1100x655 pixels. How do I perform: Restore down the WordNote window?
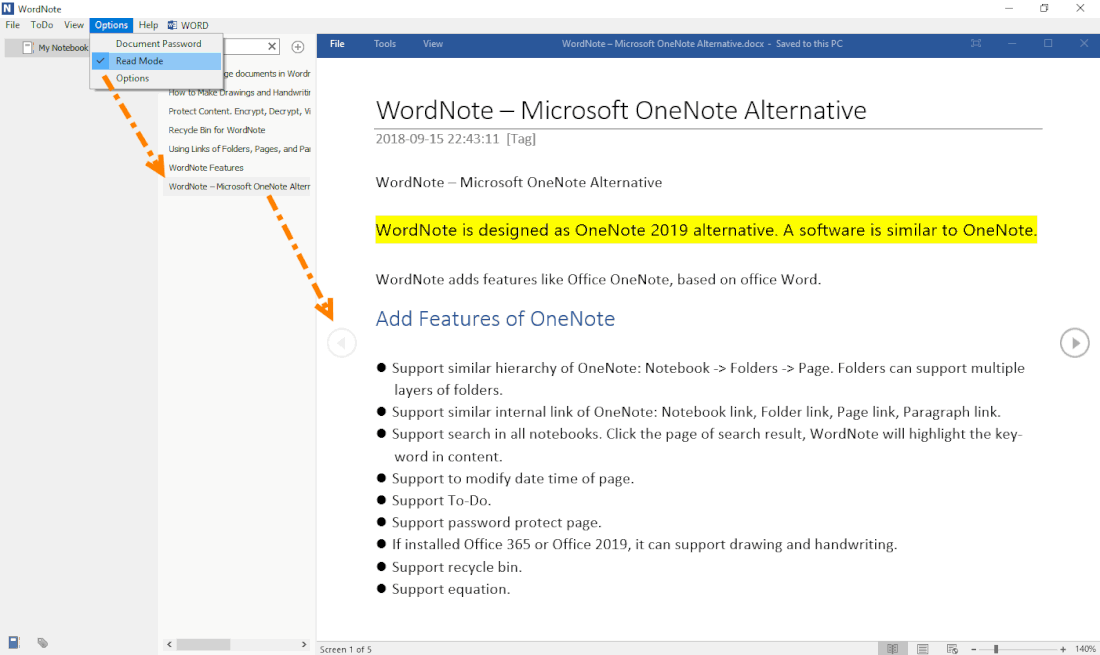pyautogui.click(x=1044, y=8)
